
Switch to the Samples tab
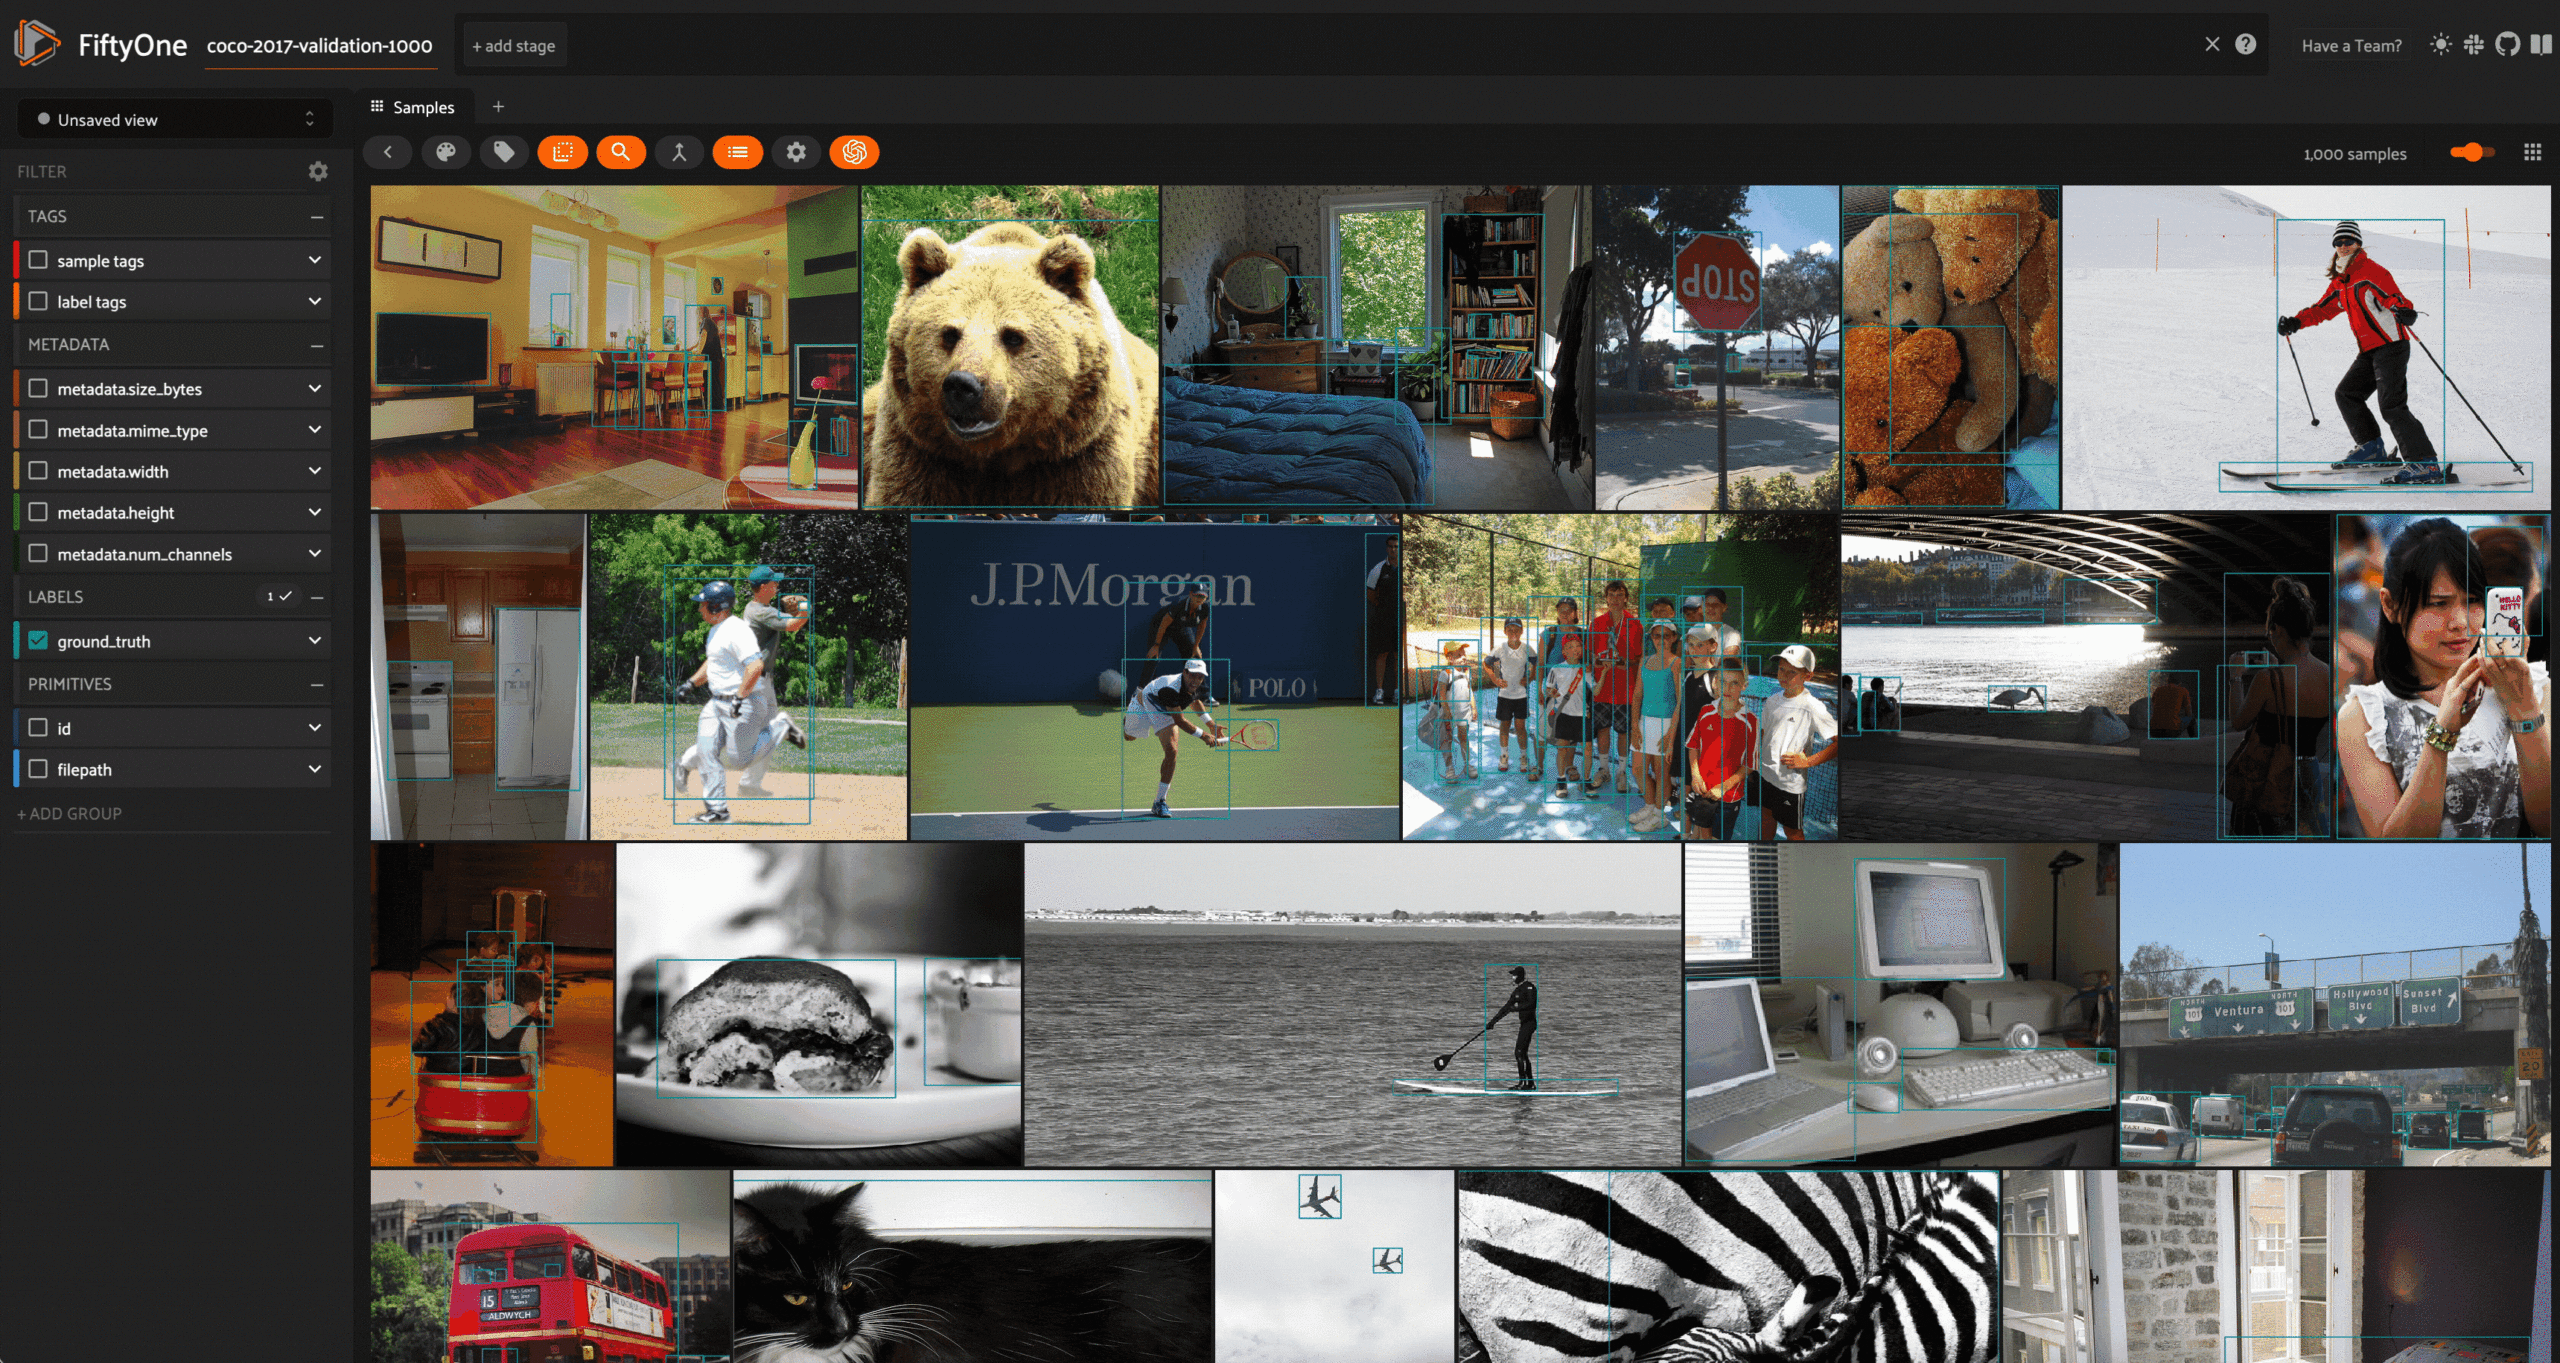[412, 107]
